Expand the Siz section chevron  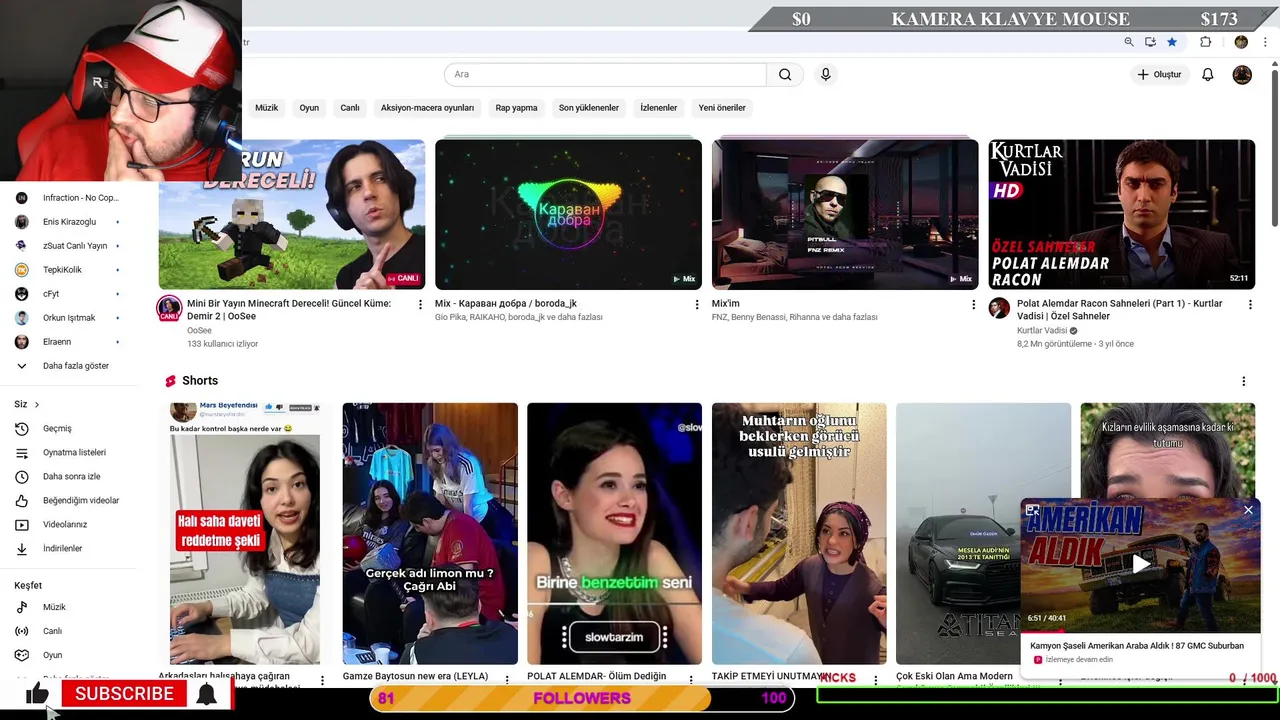coord(37,404)
